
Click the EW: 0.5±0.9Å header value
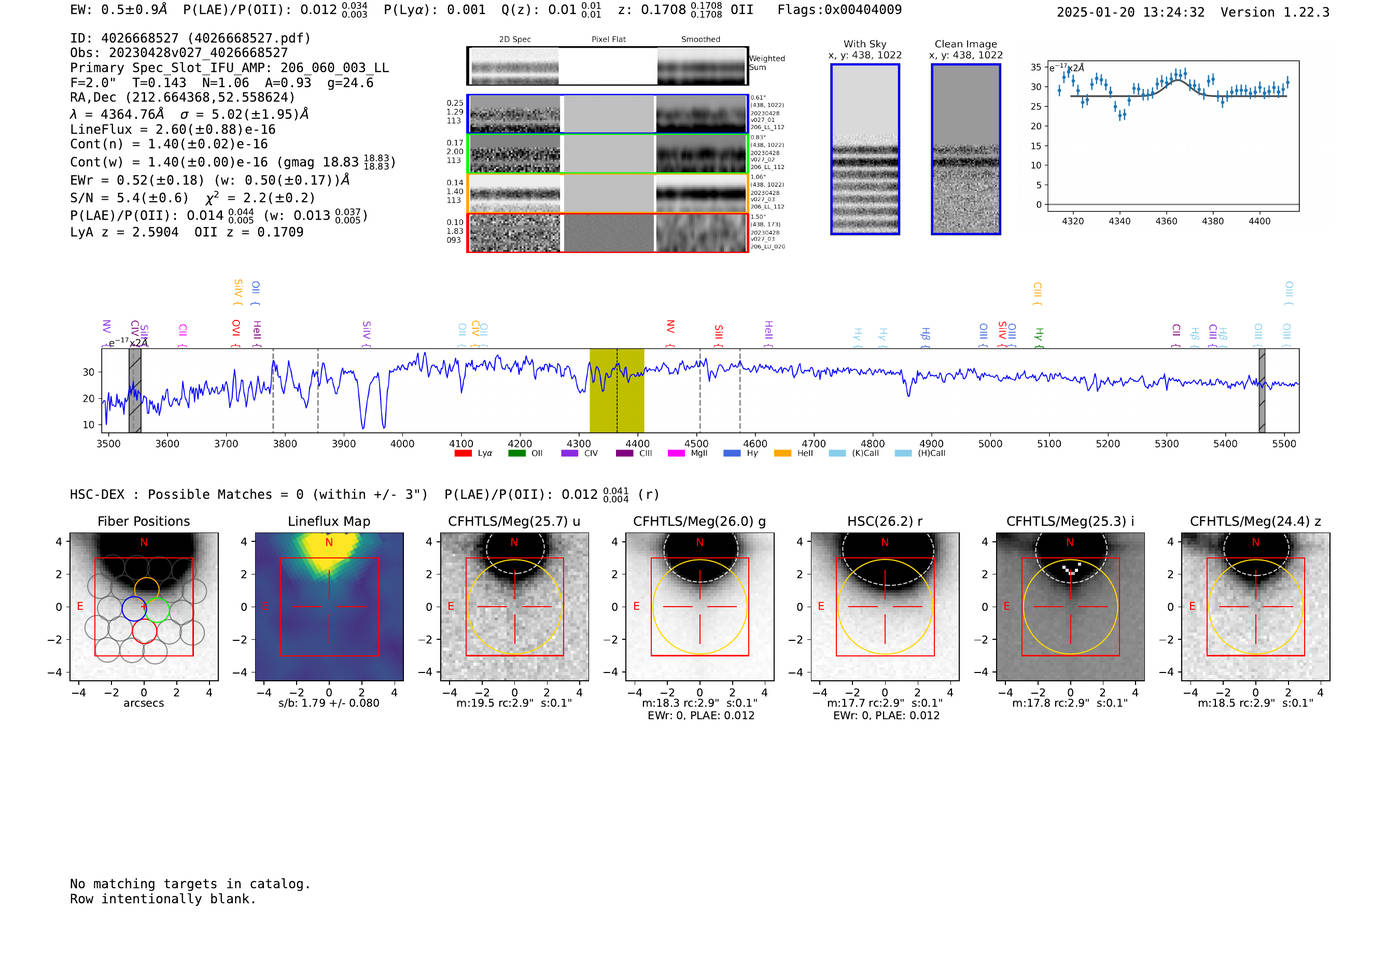click(119, 10)
